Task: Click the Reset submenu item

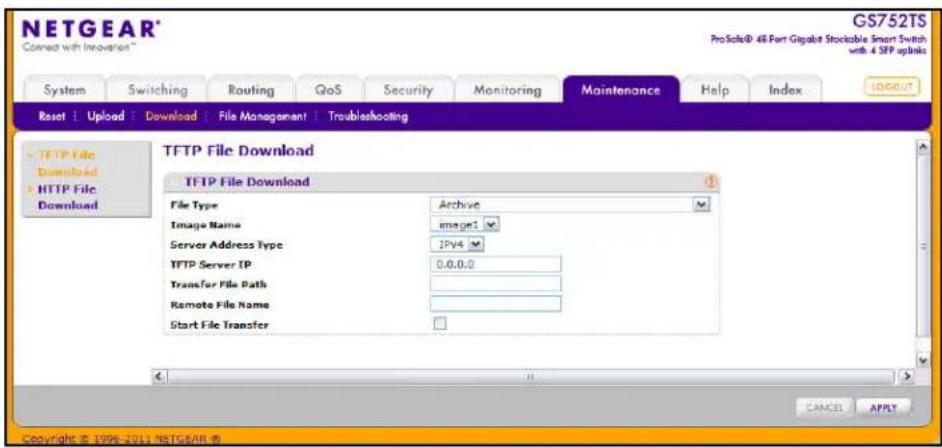Action: (x=51, y=116)
